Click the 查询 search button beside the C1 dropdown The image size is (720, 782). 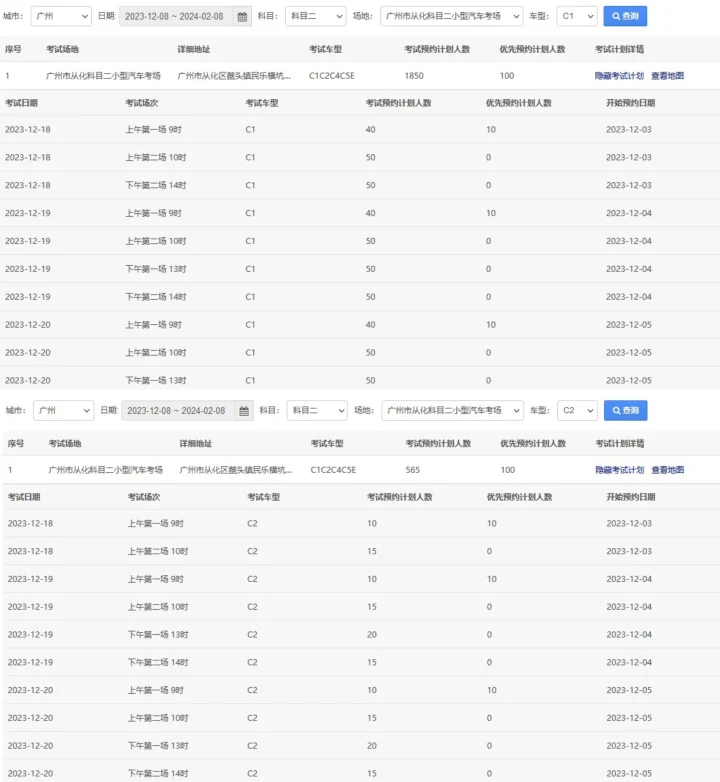625,17
